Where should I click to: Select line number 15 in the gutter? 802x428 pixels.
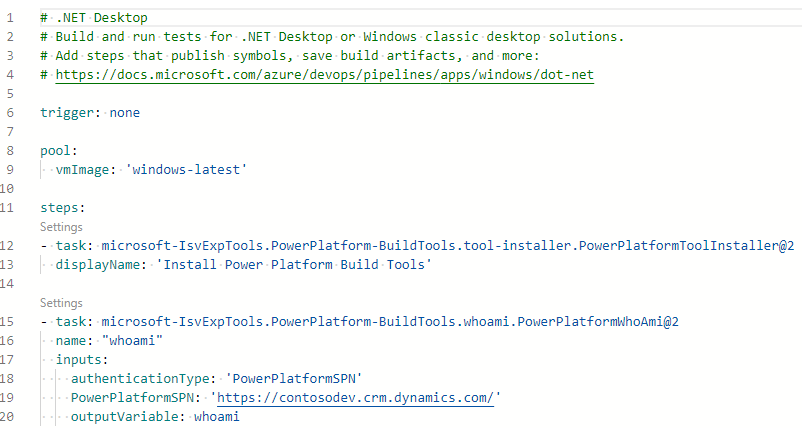pos(7,321)
